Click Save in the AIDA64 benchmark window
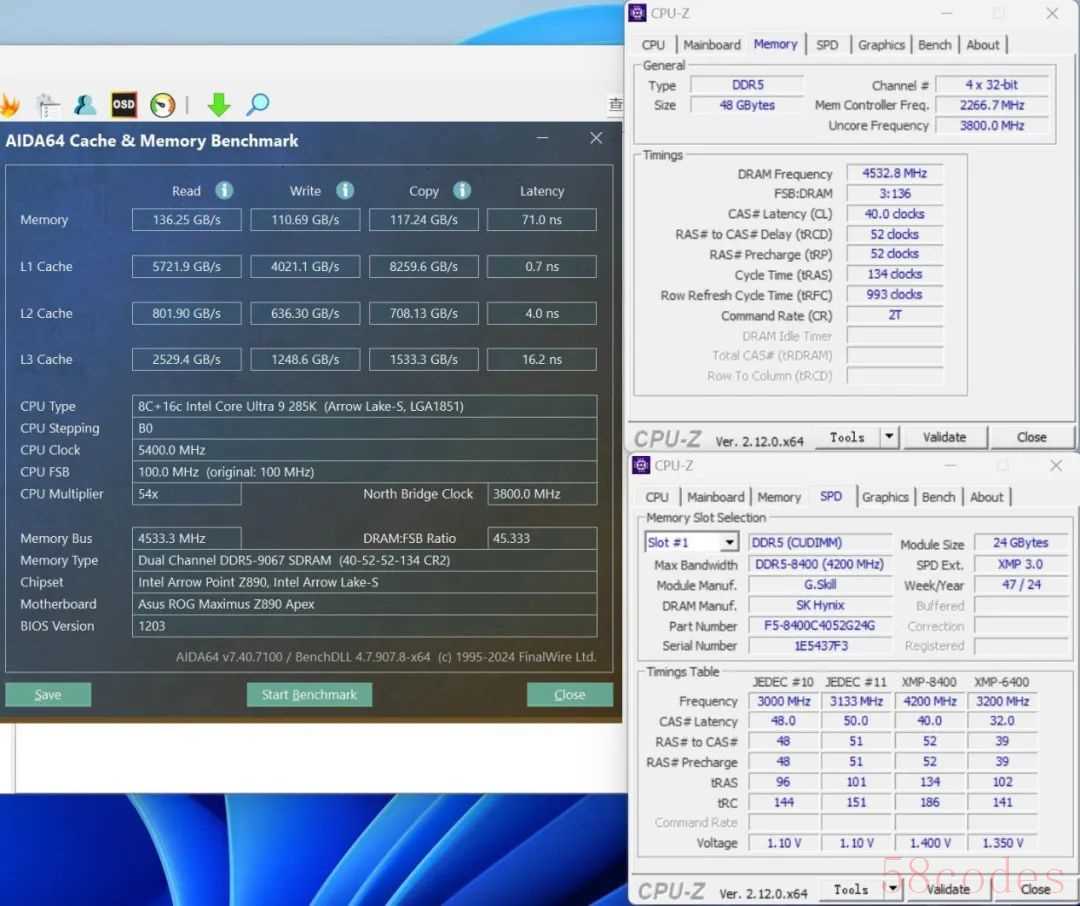1080x906 pixels. pos(48,695)
